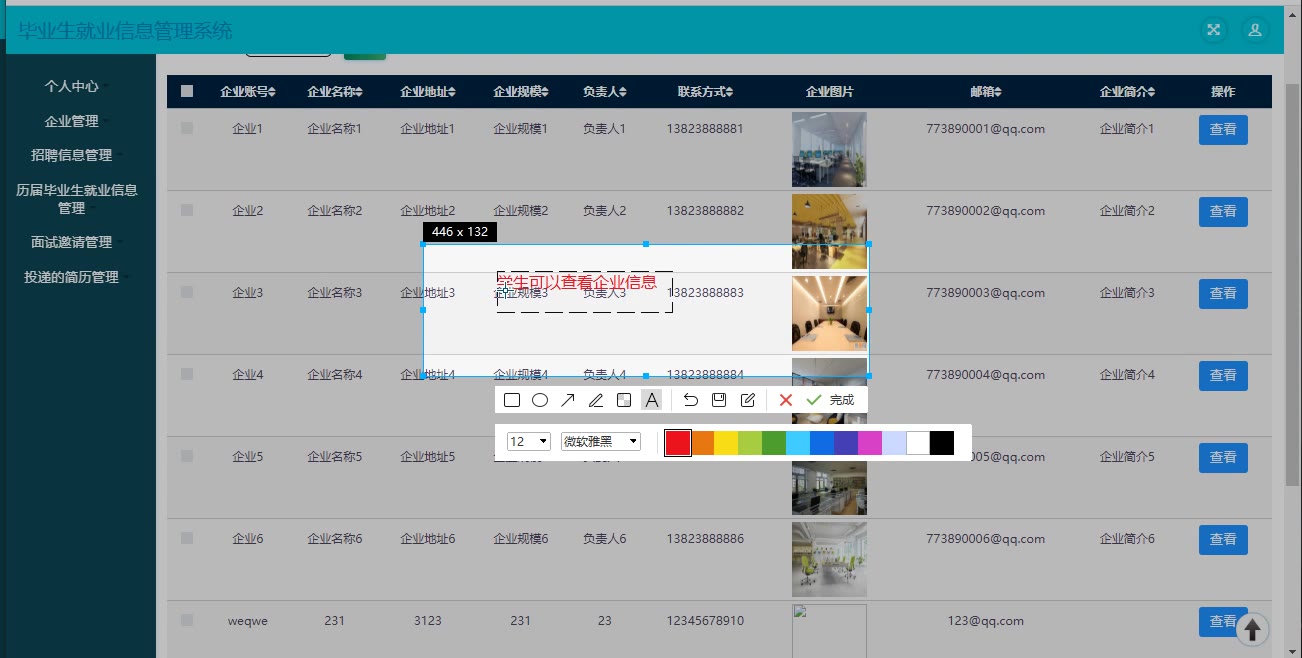The width and height of the screenshot is (1302, 658).
Task: Select the ellipse annotation tool
Action: point(540,400)
